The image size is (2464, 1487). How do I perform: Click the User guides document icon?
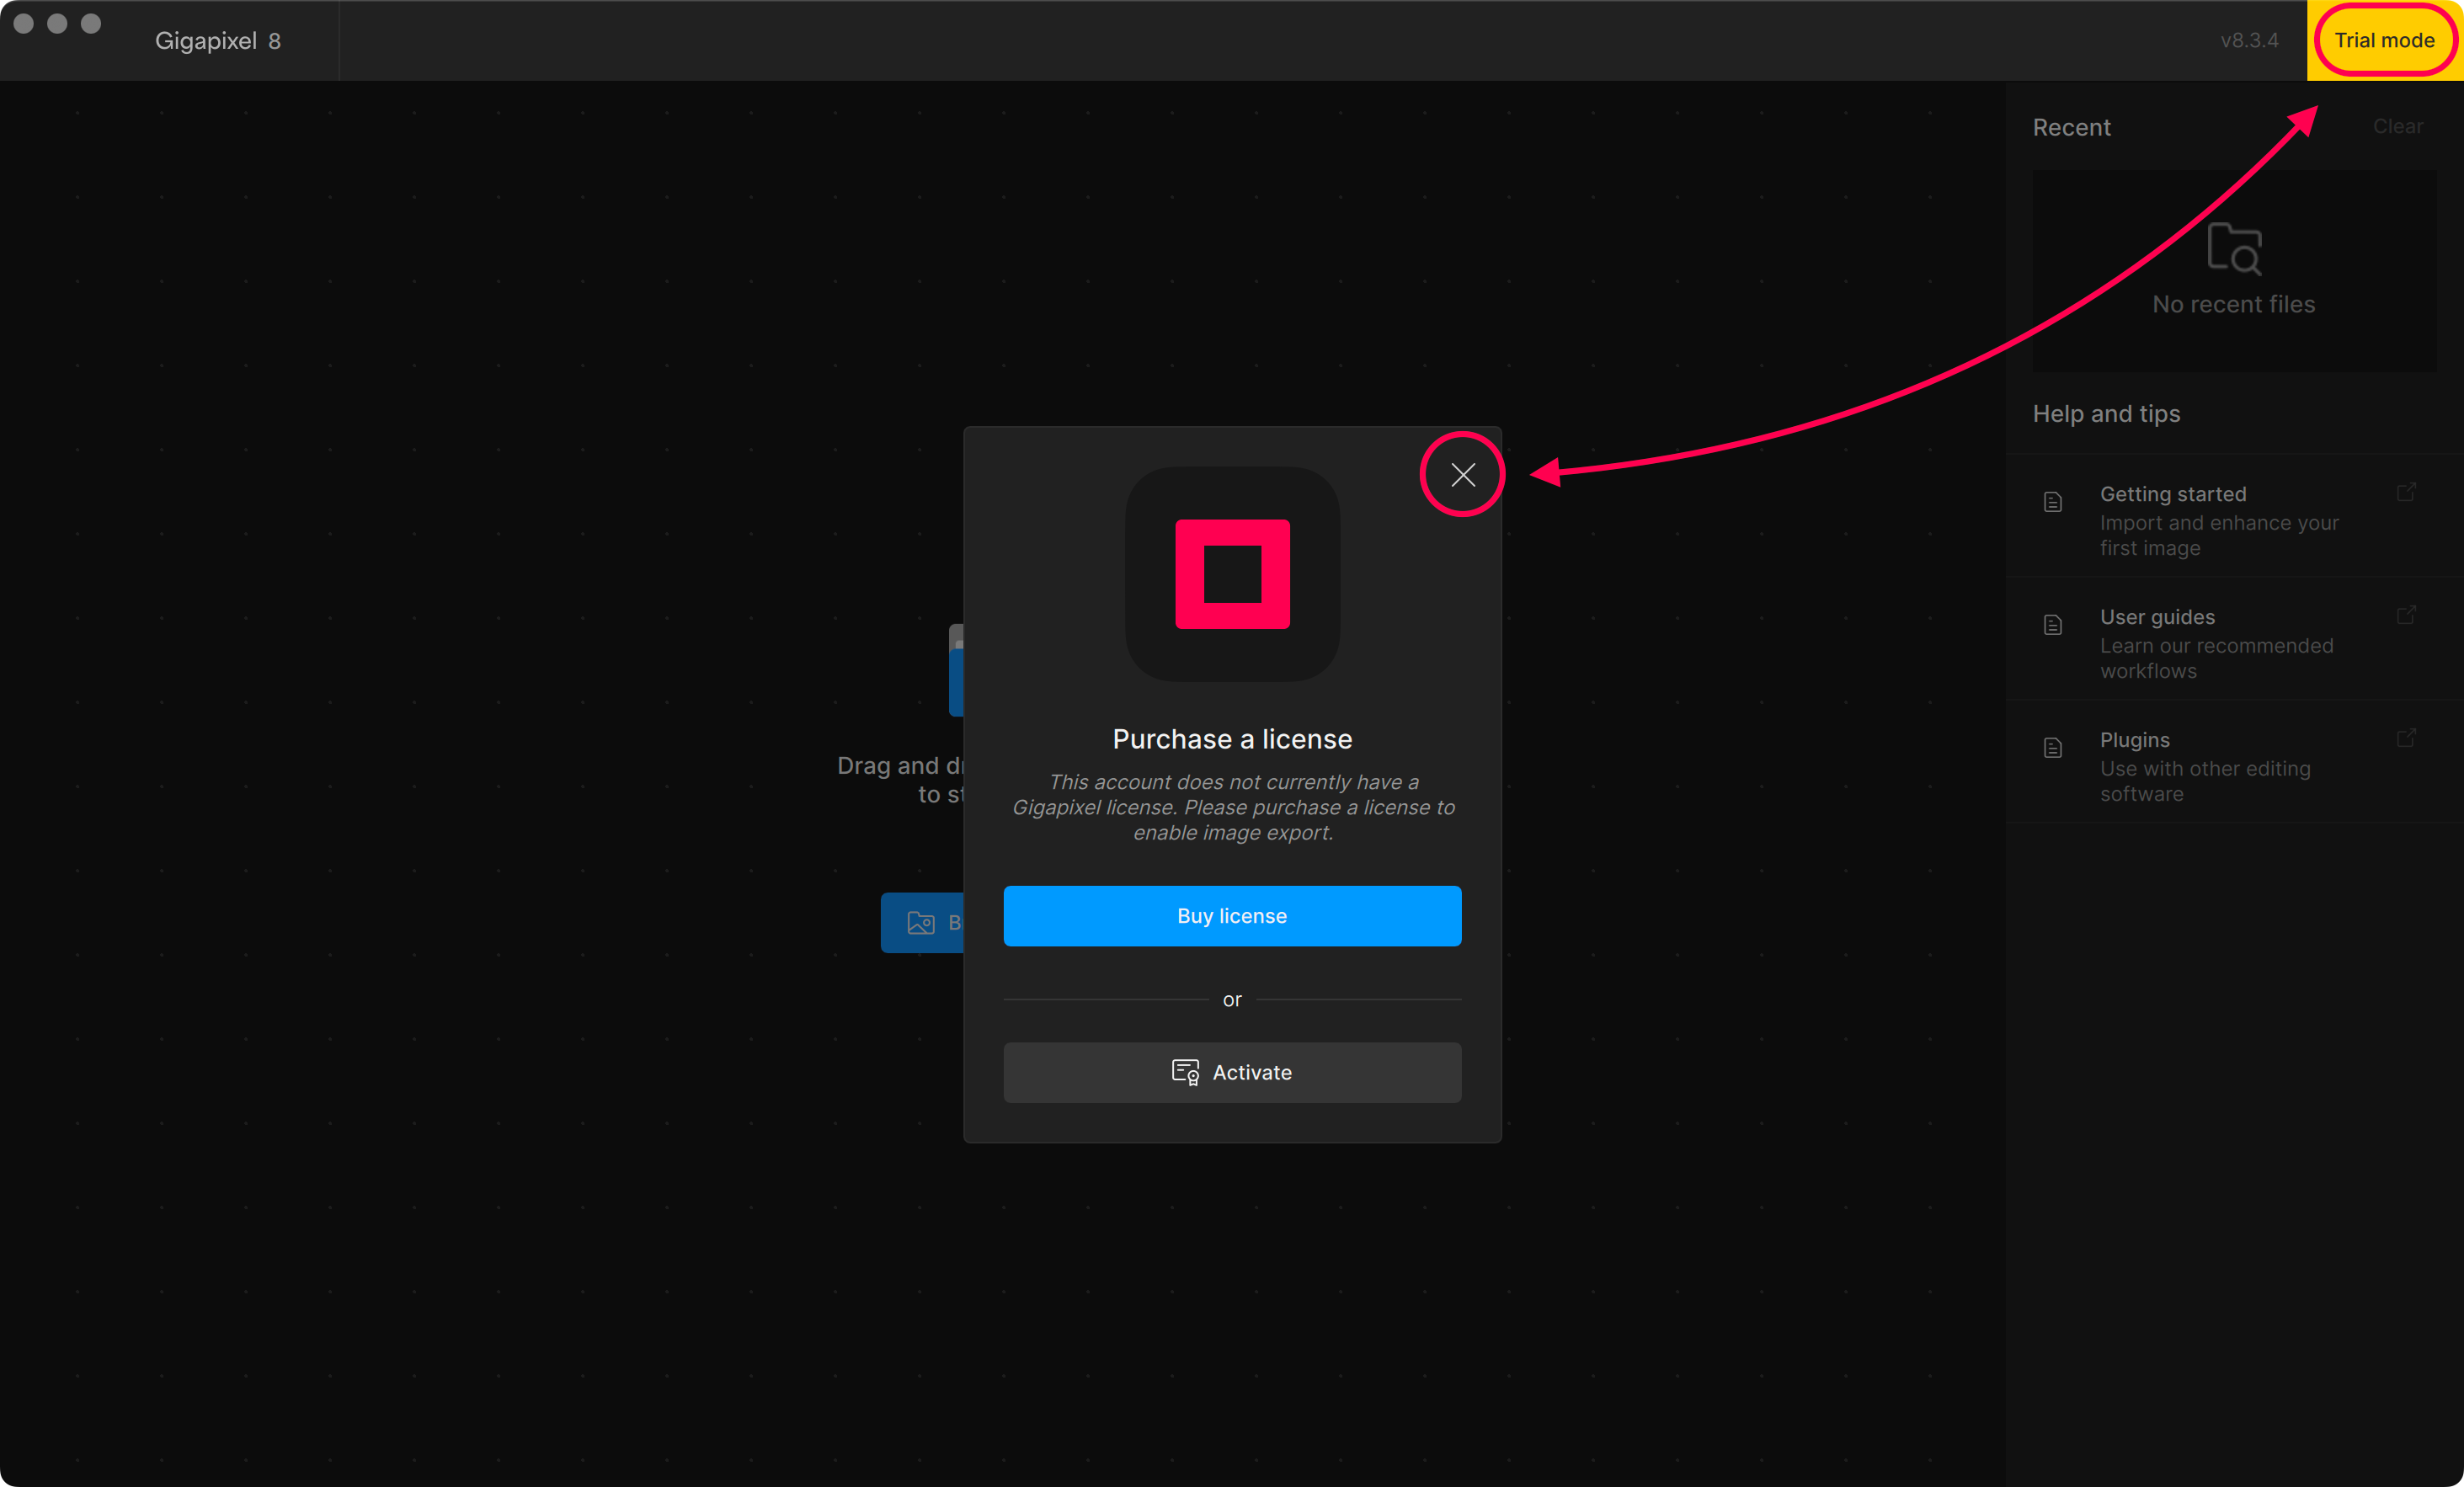click(2053, 625)
